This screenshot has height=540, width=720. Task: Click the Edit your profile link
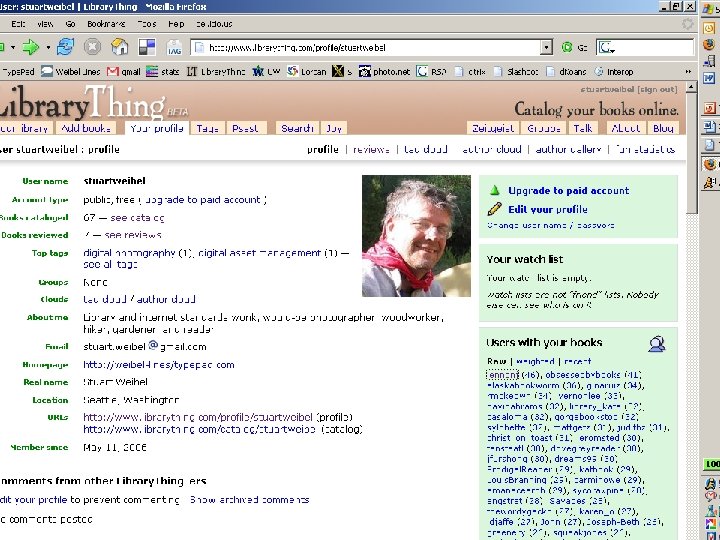pyautogui.click(x=548, y=209)
